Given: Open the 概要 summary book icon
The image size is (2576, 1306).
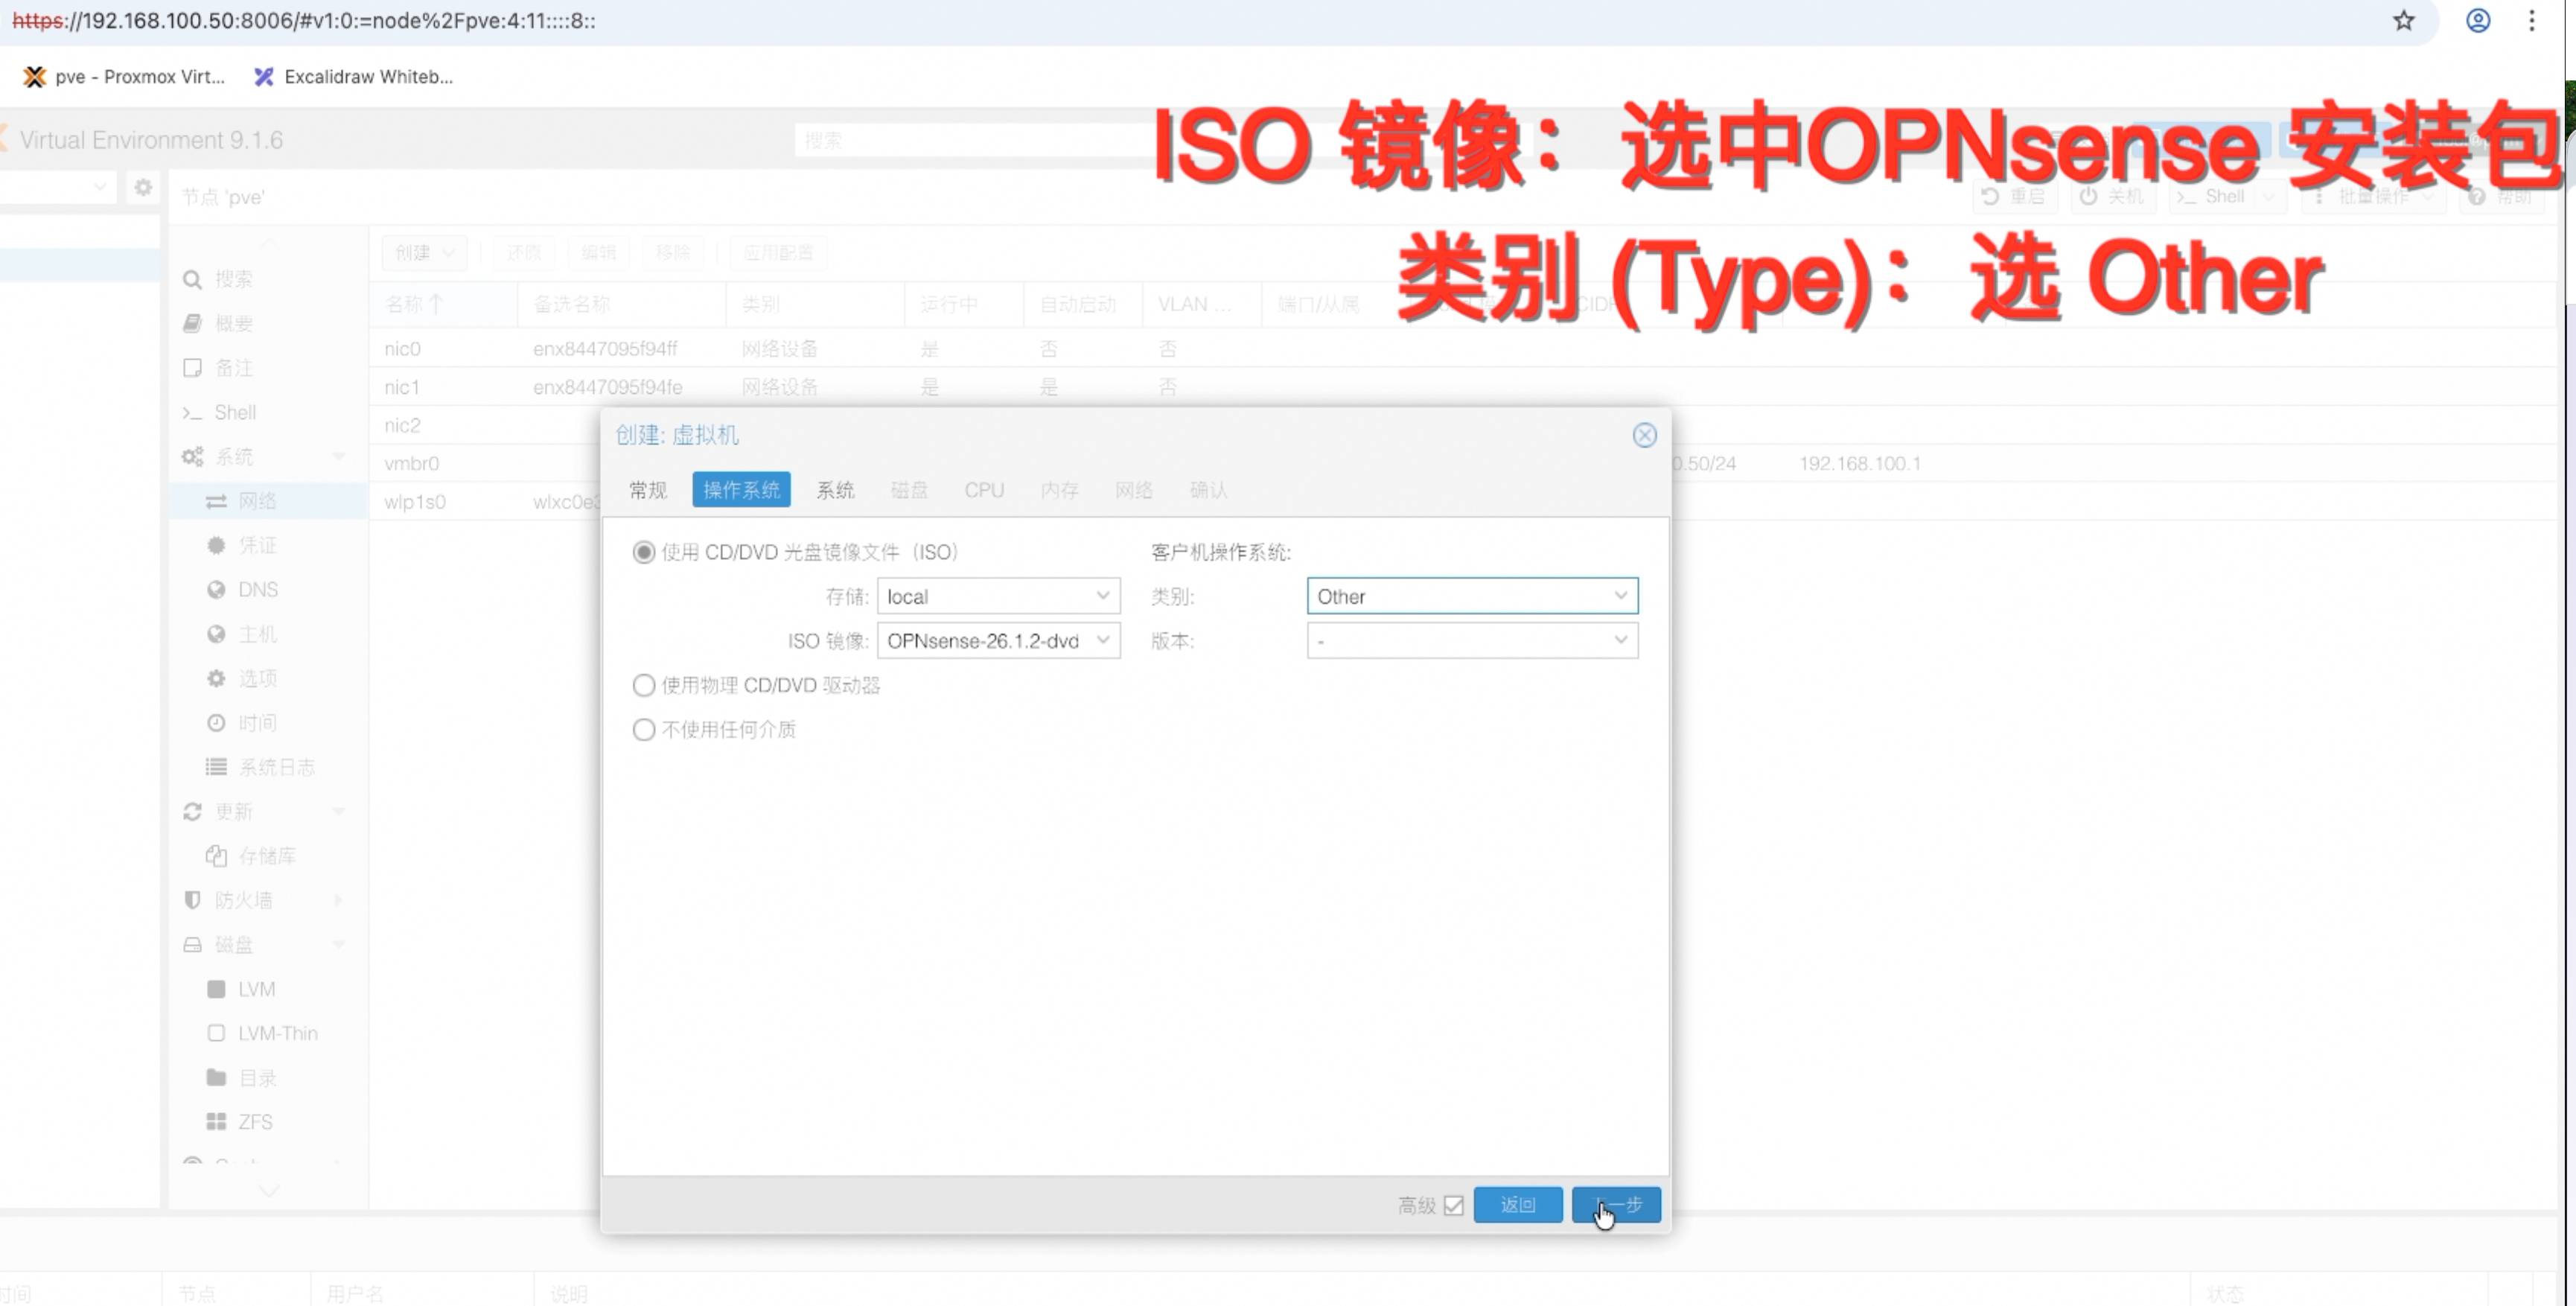Looking at the screenshot, I should pyautogui.click(x=192, y=323).
